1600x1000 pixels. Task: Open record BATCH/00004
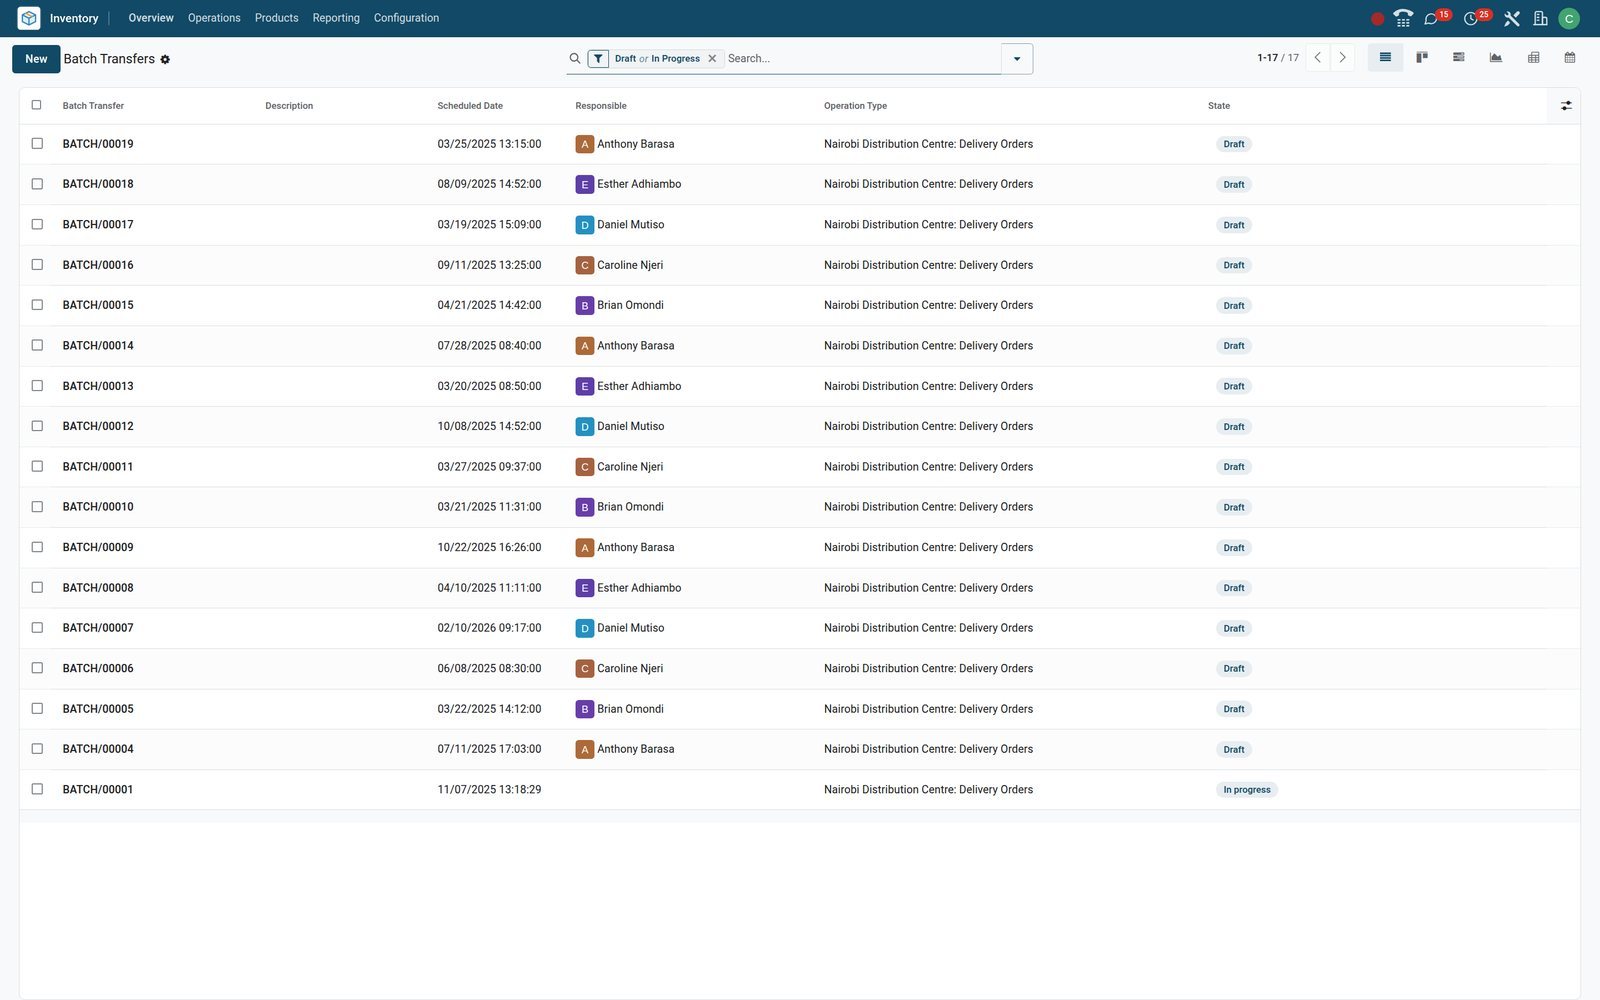tap(98, 749)
